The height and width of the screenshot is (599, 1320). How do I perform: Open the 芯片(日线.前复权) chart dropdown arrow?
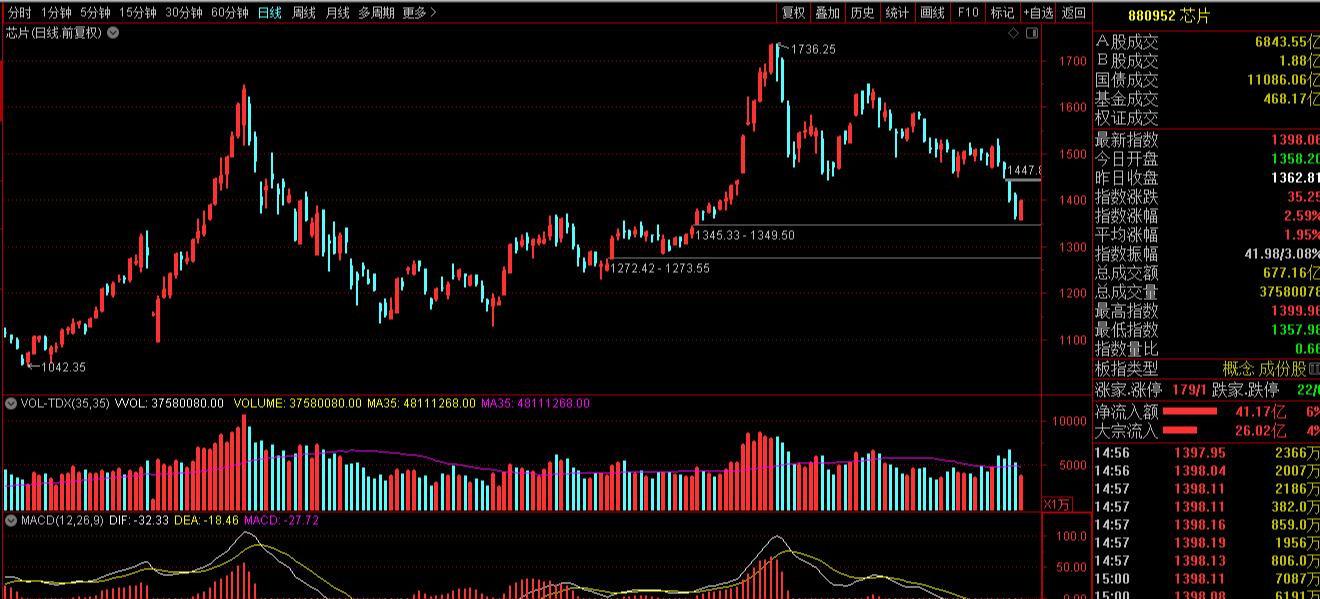click(x=113, y=33)
